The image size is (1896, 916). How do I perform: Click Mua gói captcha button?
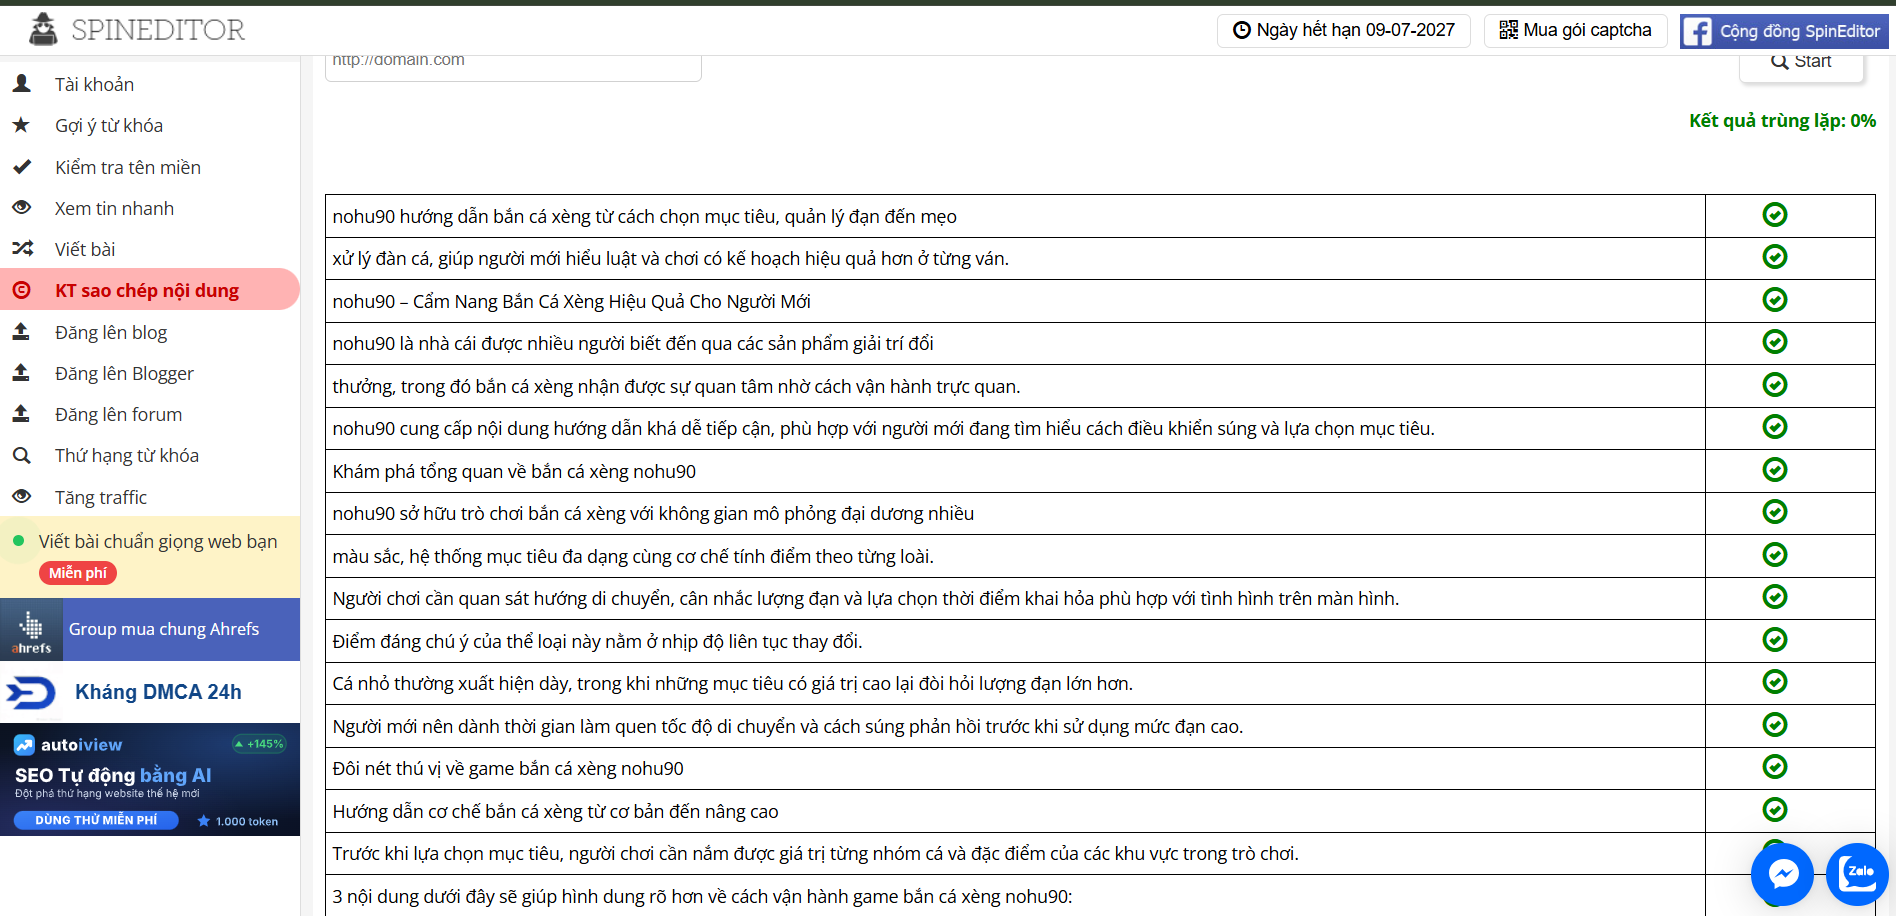tap(1575, 30)
